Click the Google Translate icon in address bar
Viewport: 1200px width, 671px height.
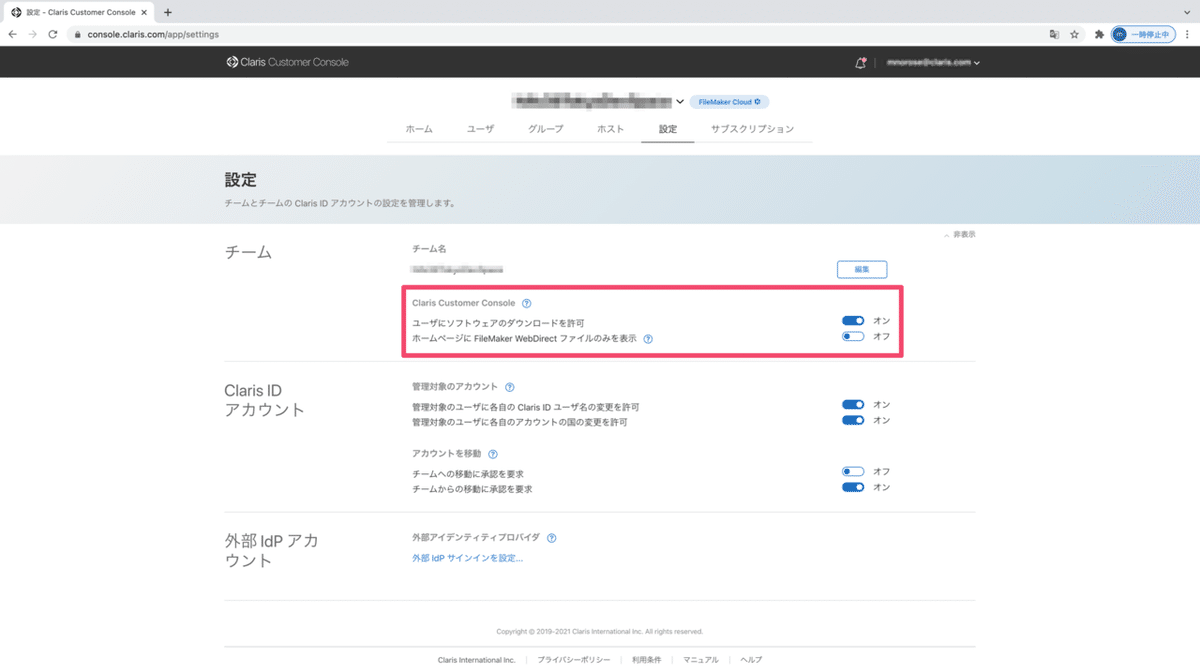1053,33
